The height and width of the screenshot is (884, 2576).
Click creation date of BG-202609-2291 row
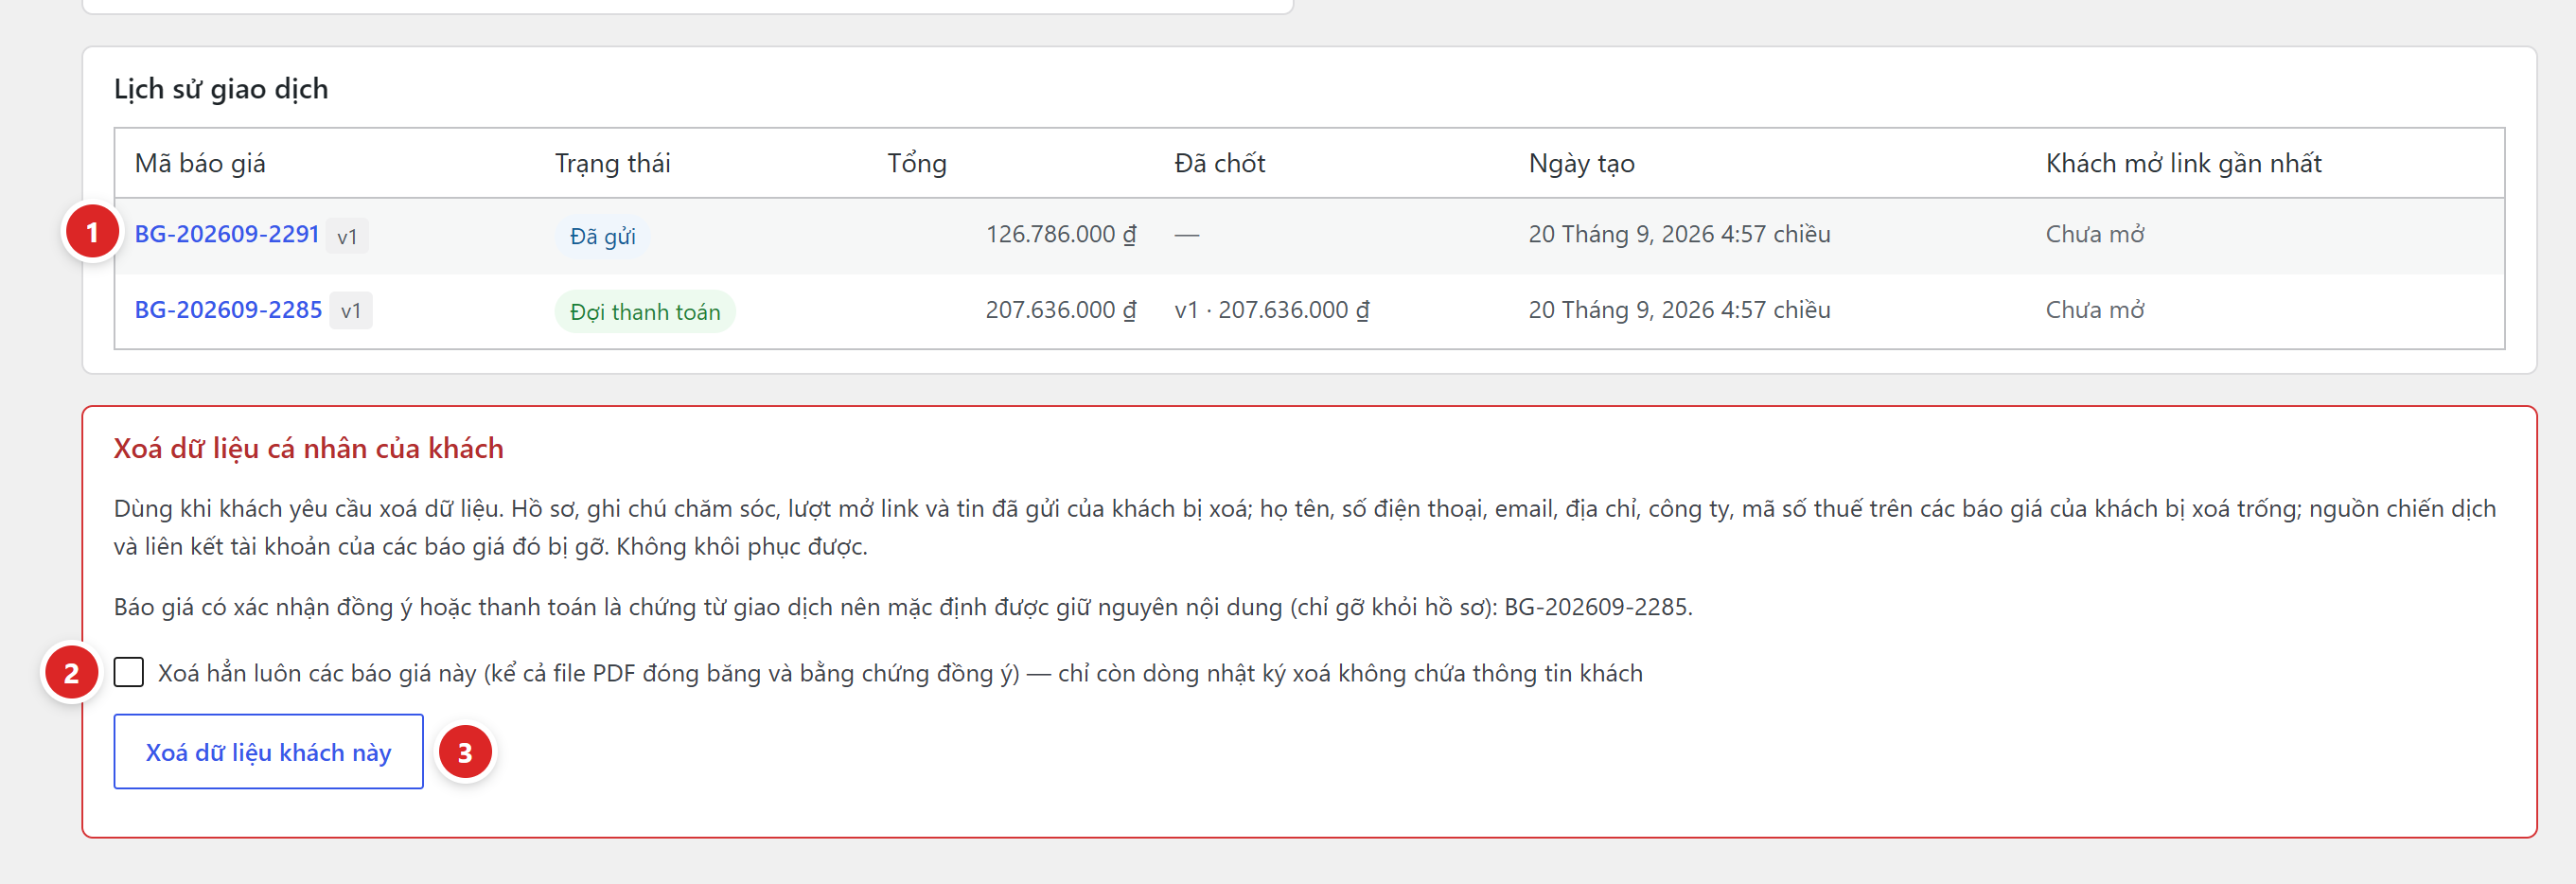(1680, 234)
